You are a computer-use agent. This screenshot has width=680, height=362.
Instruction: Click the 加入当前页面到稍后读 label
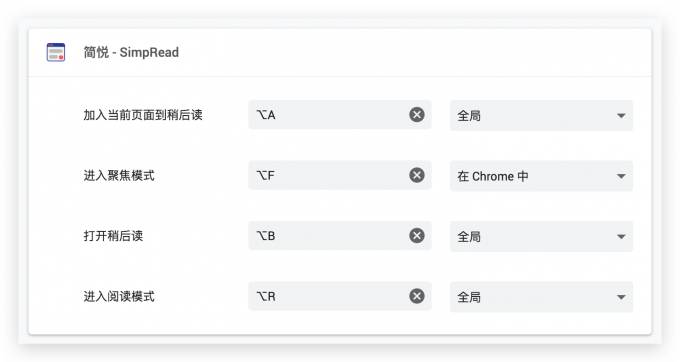pyautogui.click(x=143, y=115)
